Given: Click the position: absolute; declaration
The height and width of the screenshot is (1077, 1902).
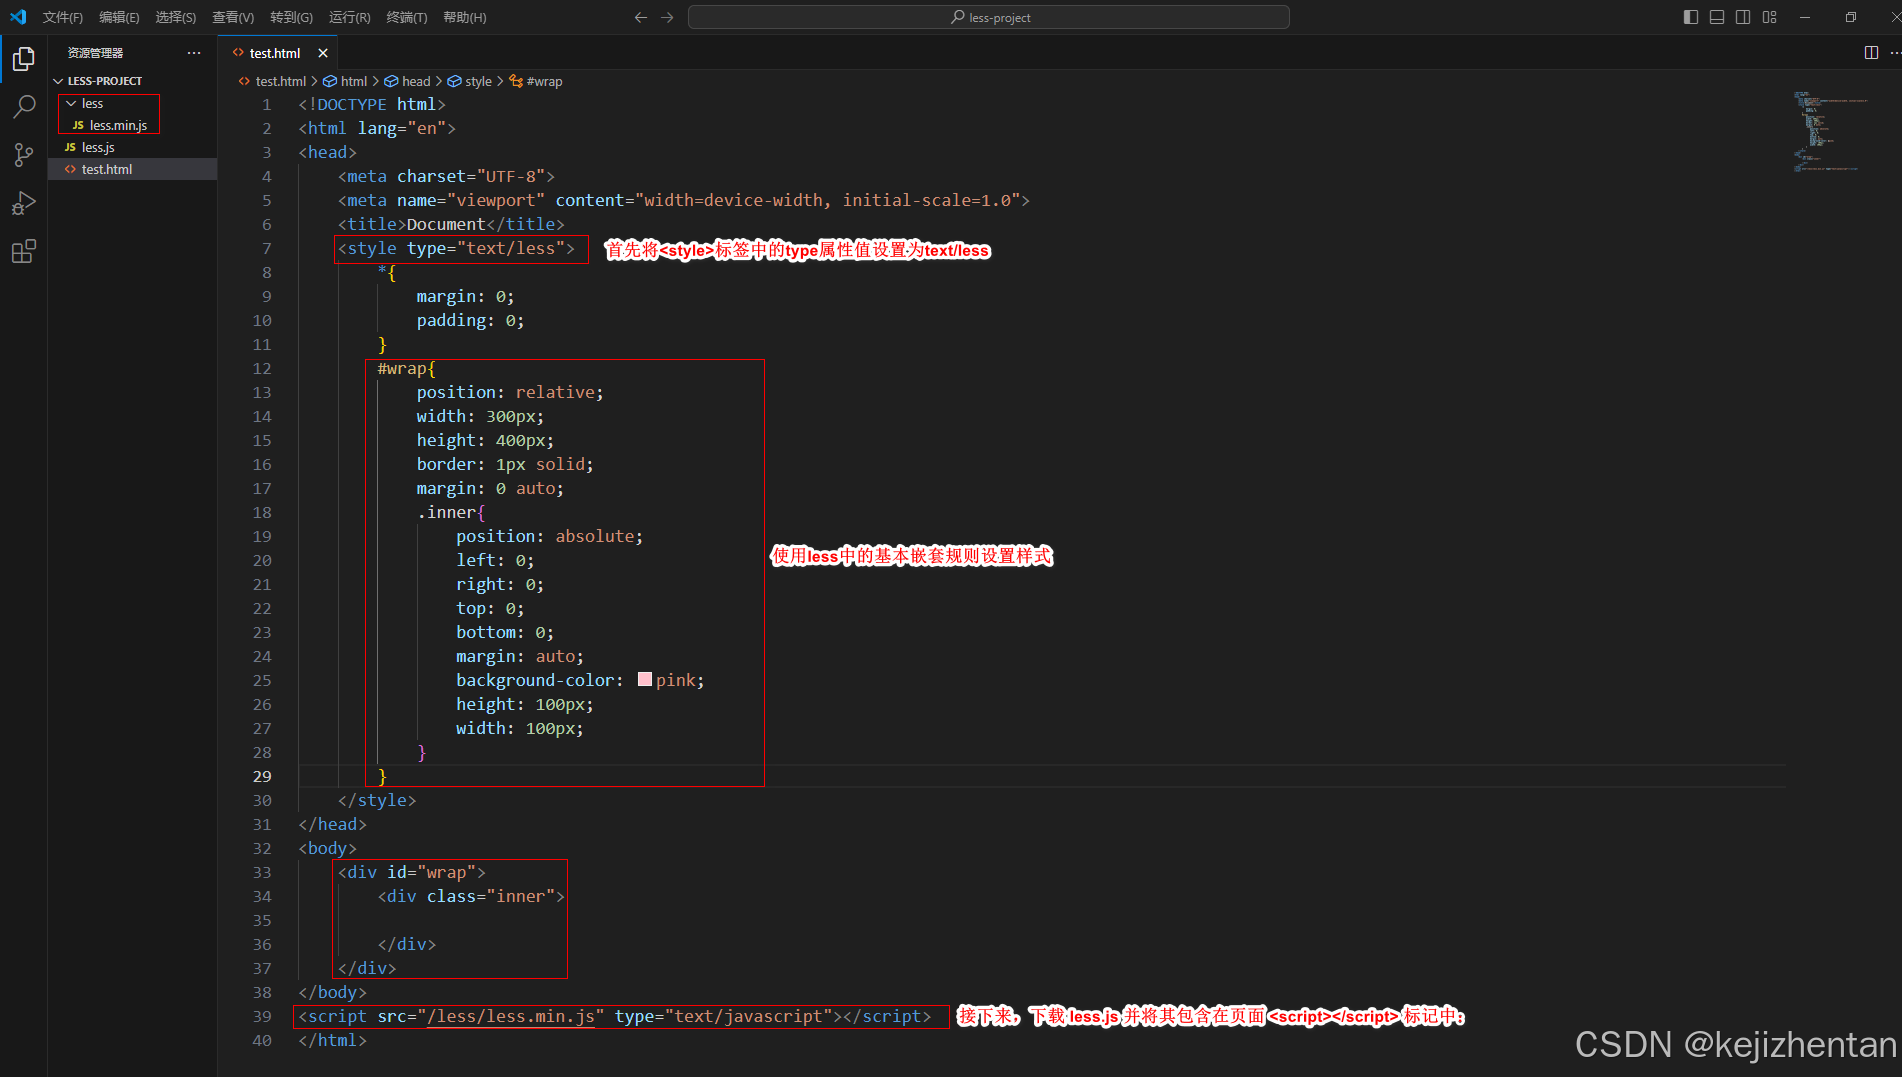Looking at the screenshot, I should pos(550,536).
